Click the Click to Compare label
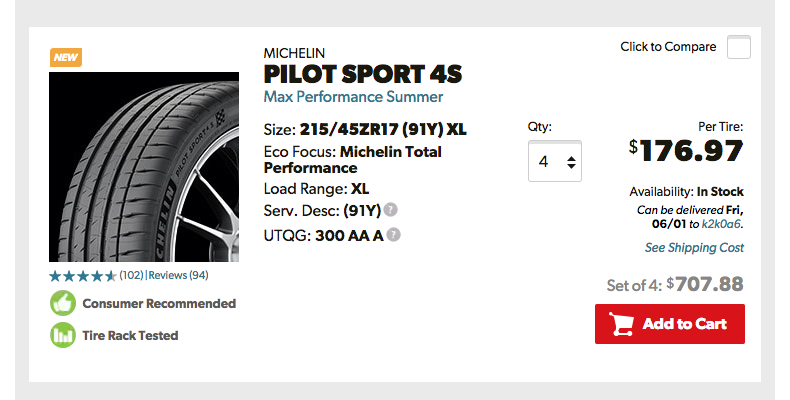This screenshot has width=790, height=400. click(668, 47)
